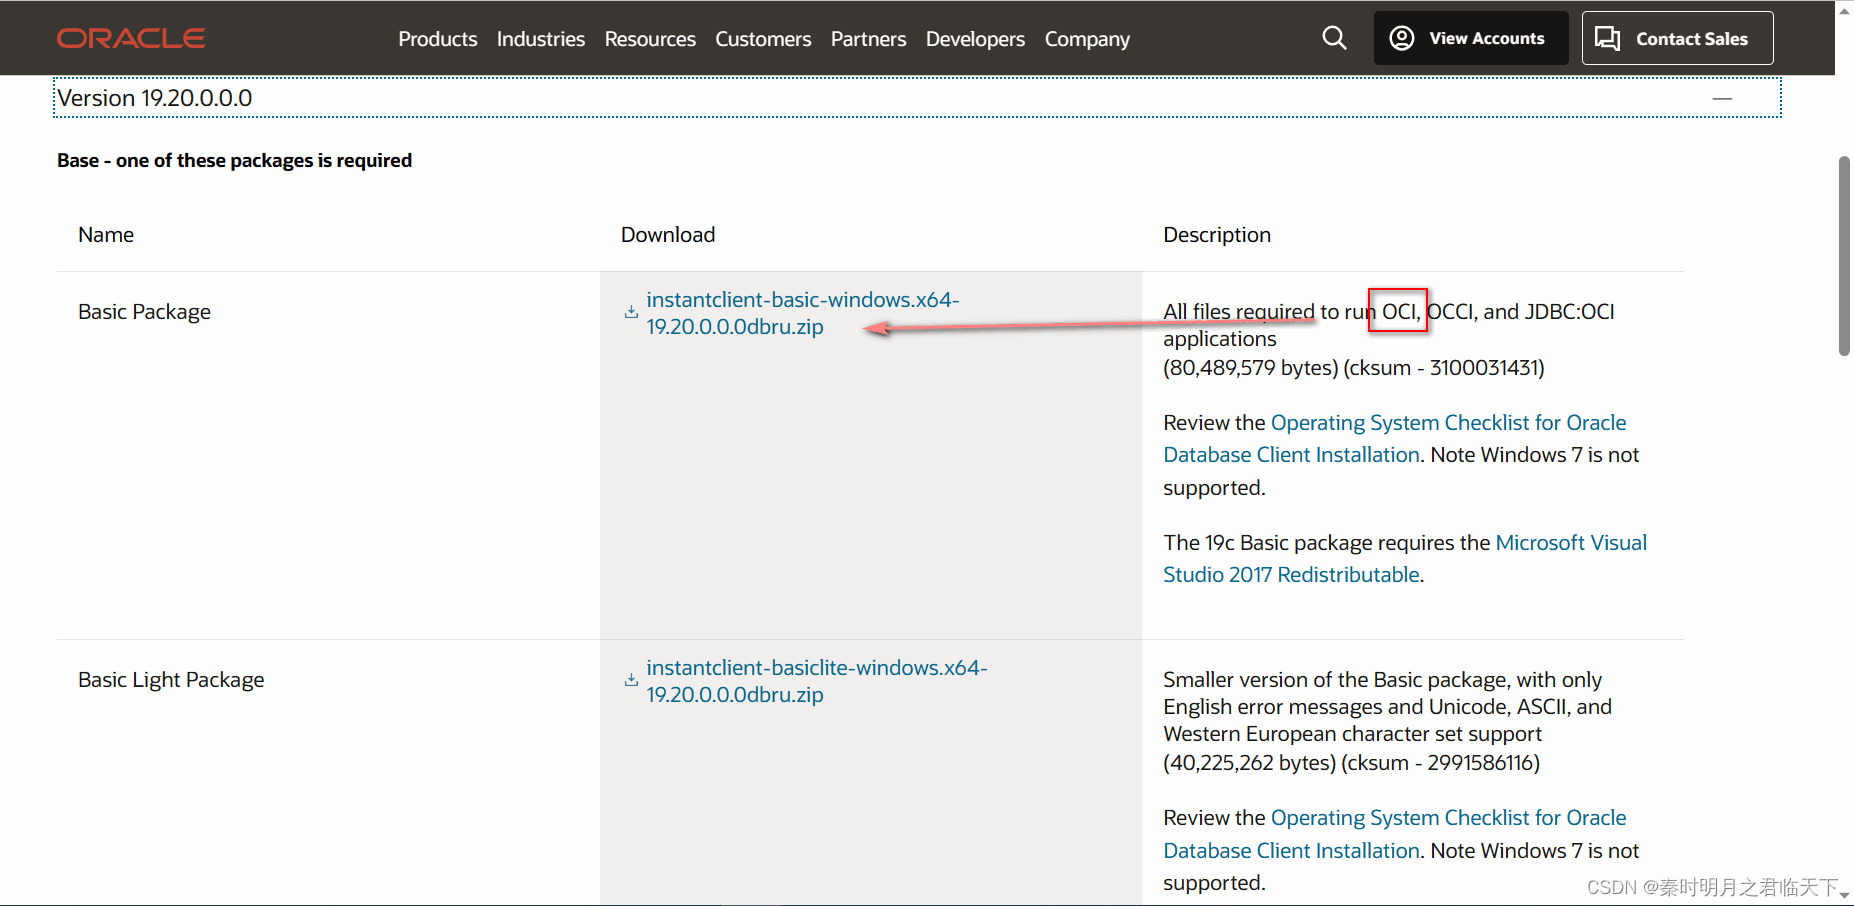Open Operating System Checklist link in Basic Package row

click(x=1395, y=439)
